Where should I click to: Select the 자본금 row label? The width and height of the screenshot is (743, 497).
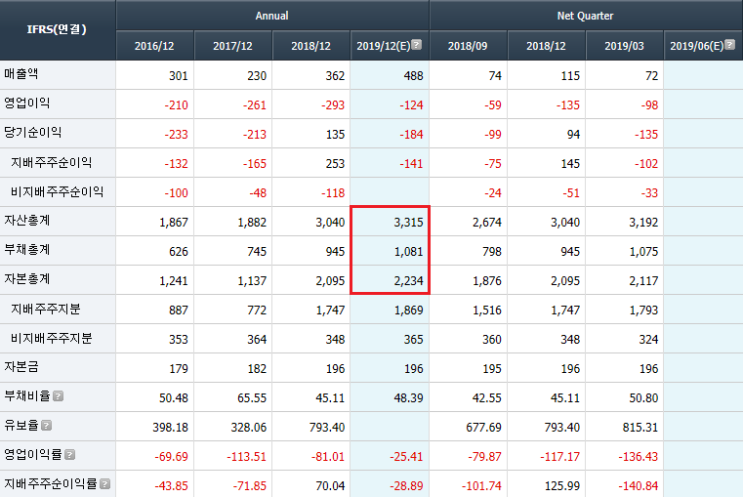[21, 367]
